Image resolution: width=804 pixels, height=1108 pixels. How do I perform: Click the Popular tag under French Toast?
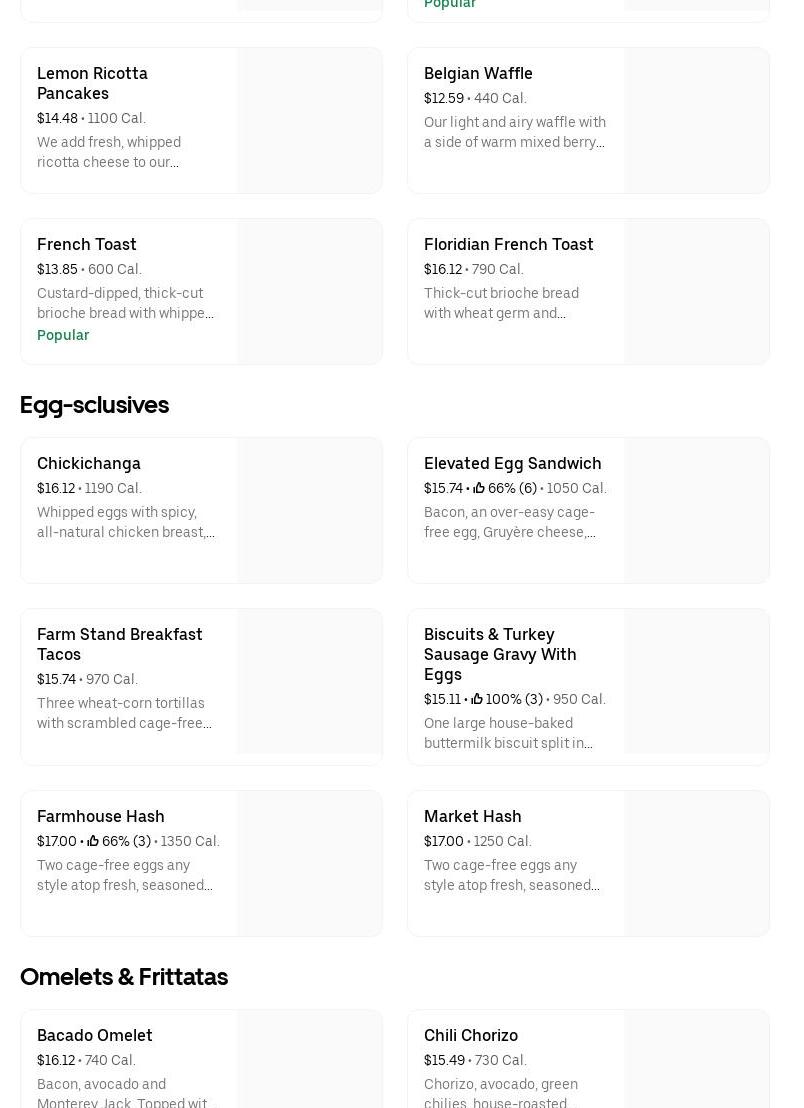pos(63,335)
